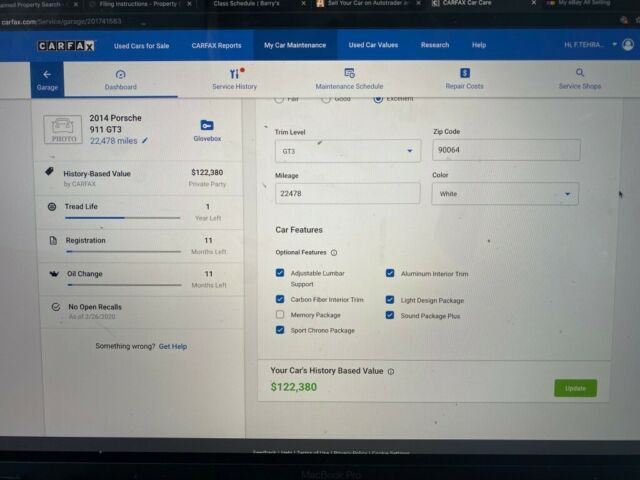The width and height of the screenshot is (640, 480).
Task: Click the Mileage input field
Action: (347, 193)
